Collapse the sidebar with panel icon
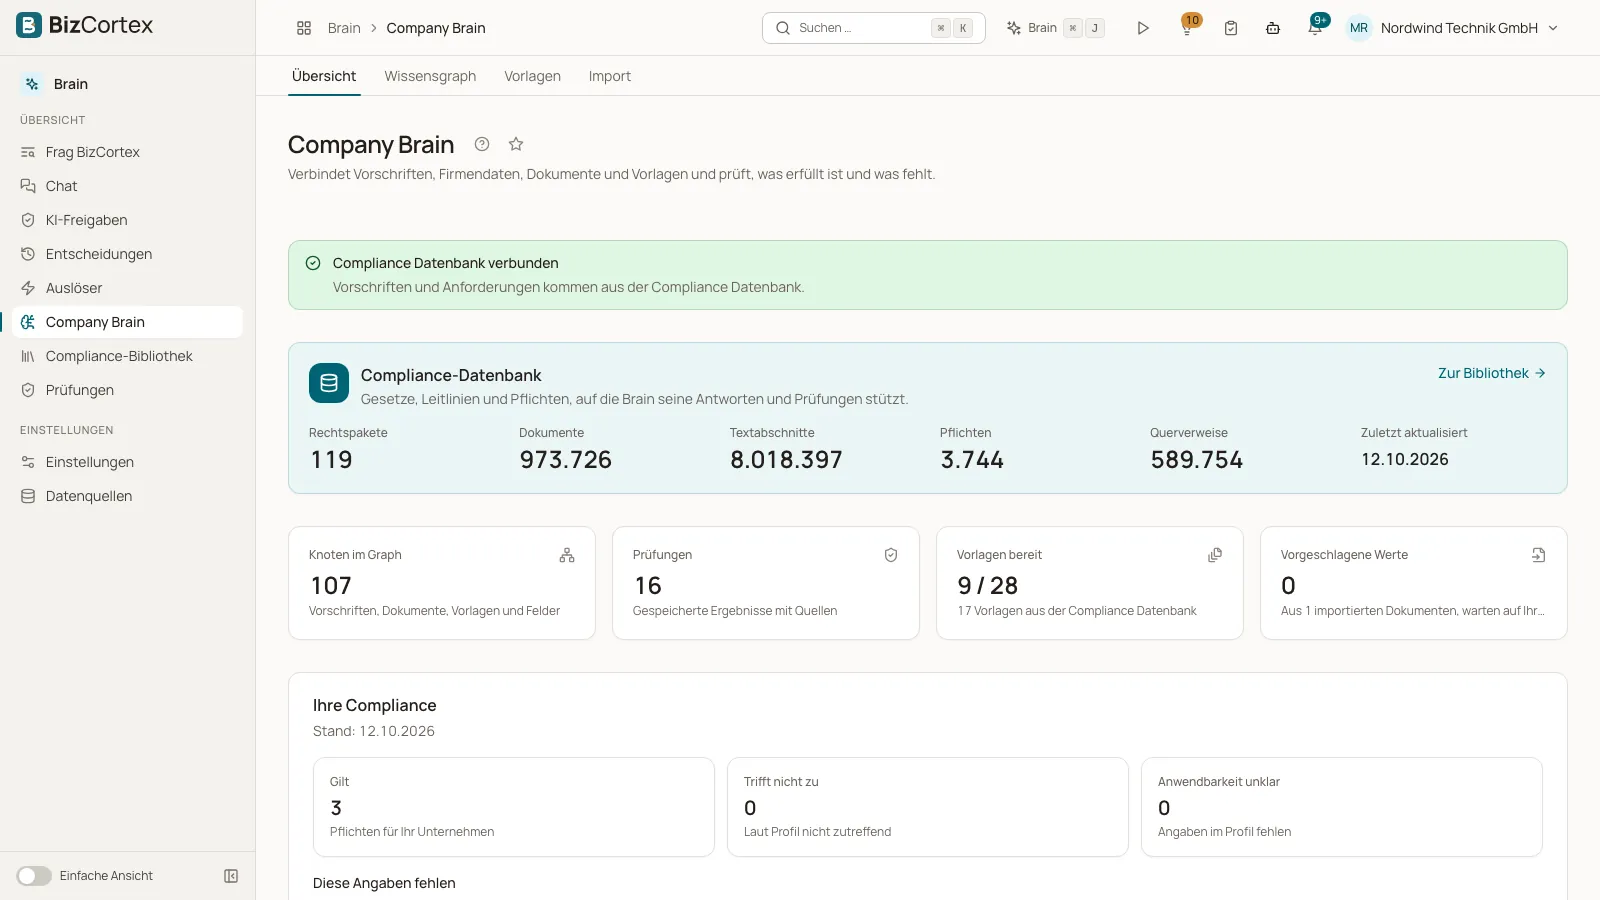Image resolution: width=1600 pixels, height=900 pixels. [231, 876]
